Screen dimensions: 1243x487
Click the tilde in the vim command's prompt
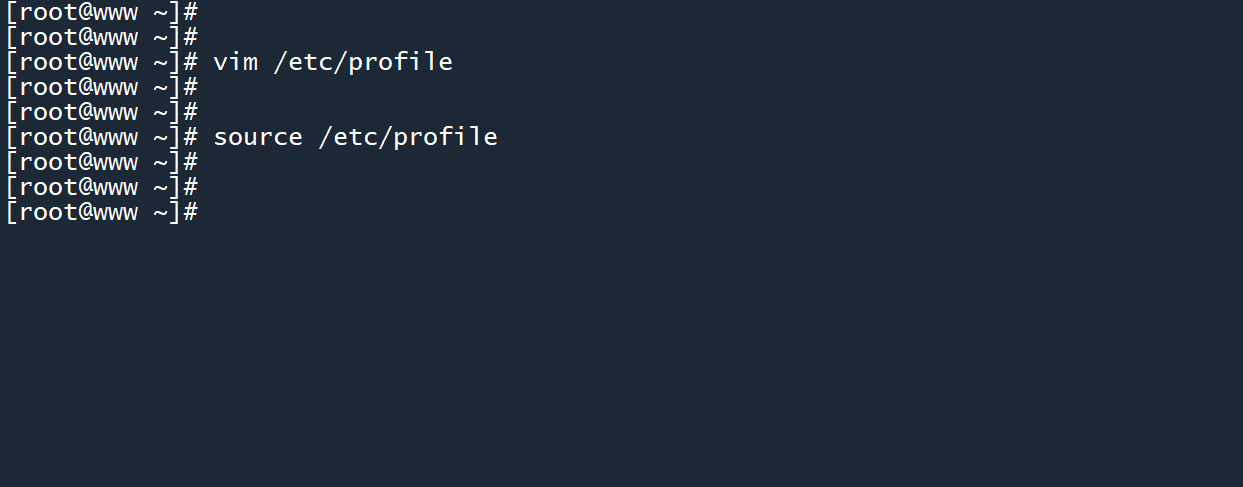(x=160, y=62)
